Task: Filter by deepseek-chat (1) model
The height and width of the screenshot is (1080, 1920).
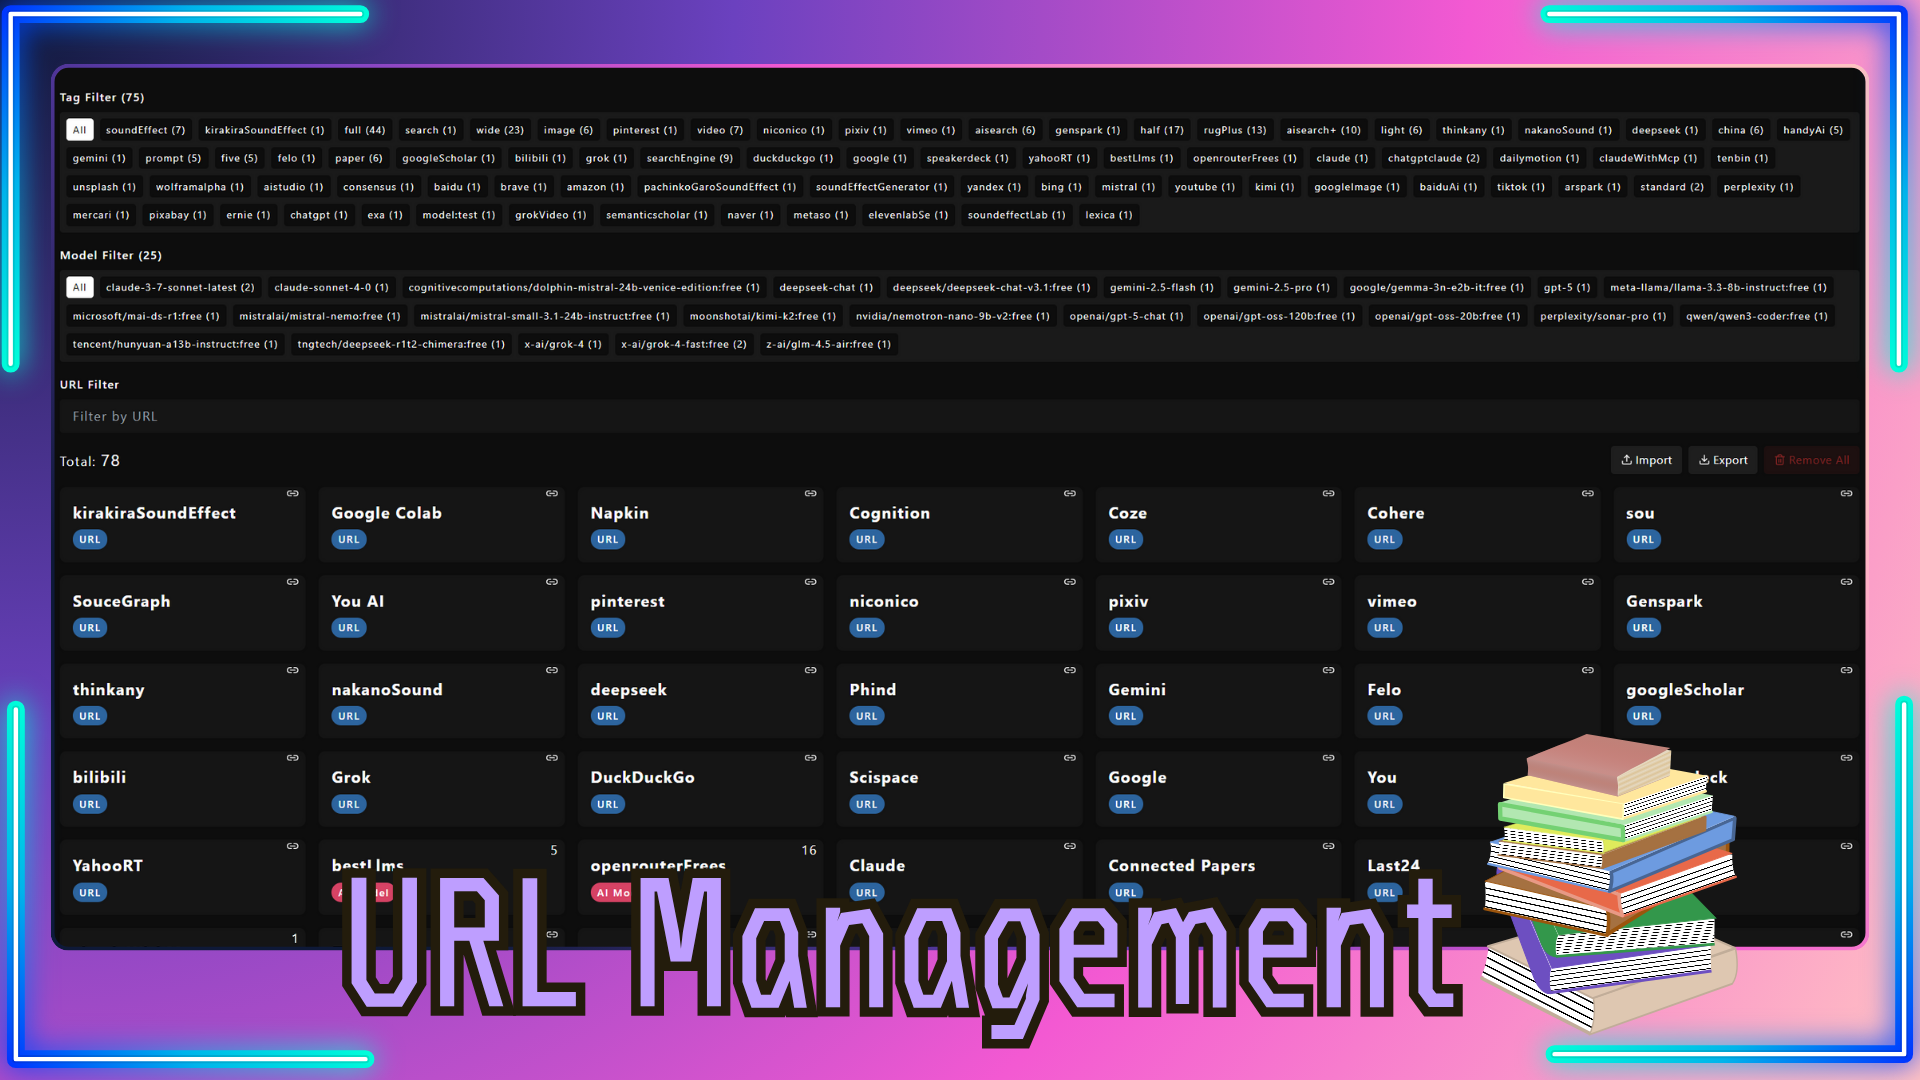Action: pyautogui.click(x=826, y=287)
